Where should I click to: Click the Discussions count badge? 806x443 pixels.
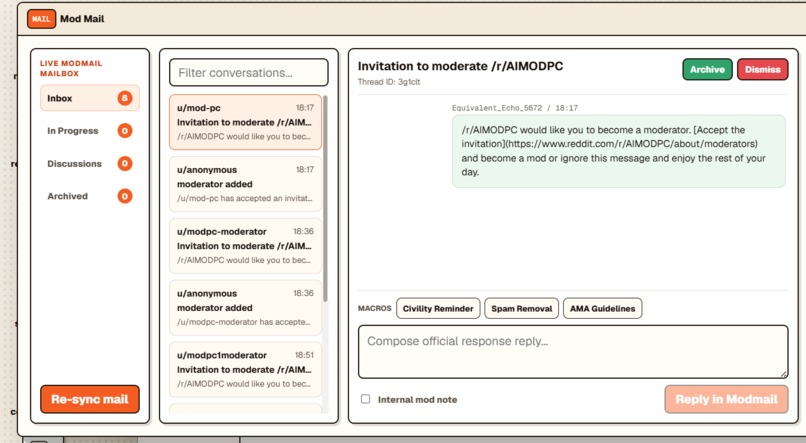coord(124,163)
